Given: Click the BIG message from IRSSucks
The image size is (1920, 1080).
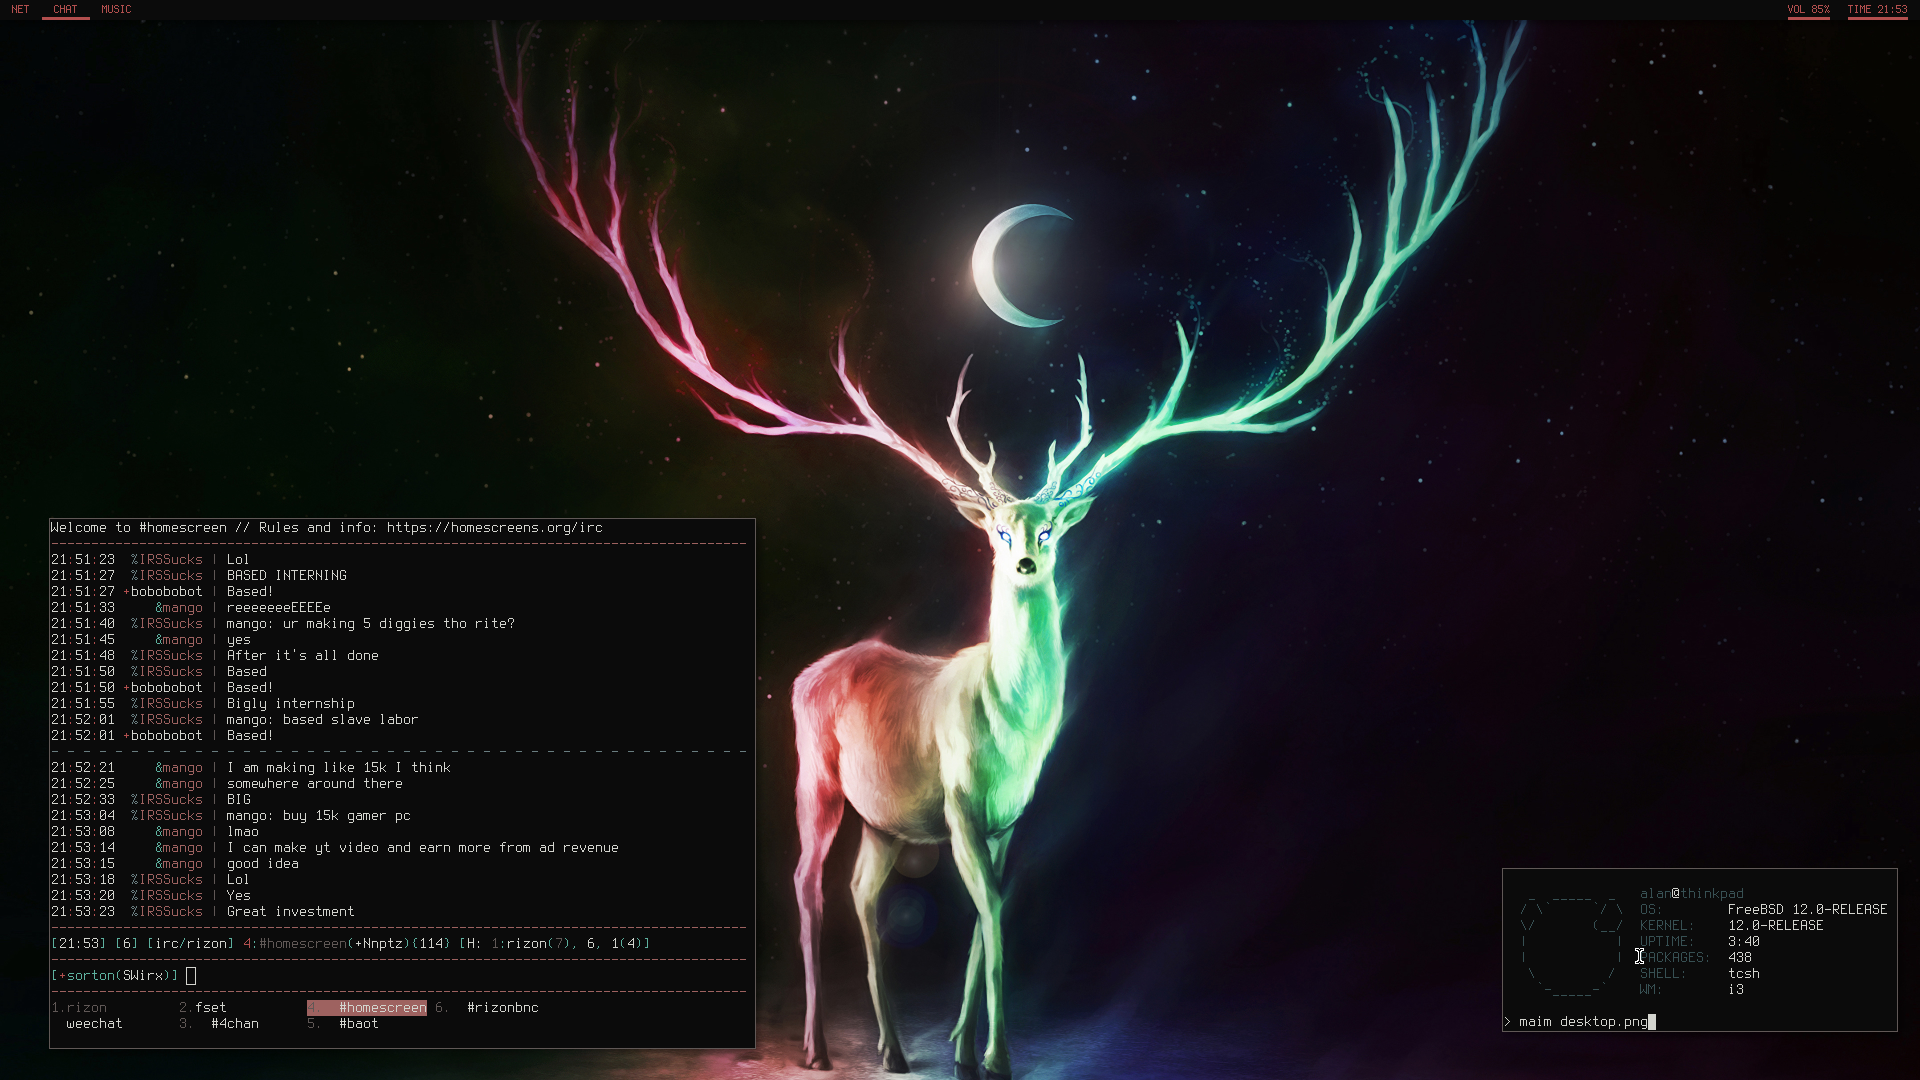Looking at the screenshot, I should click(x=239, y=799).
